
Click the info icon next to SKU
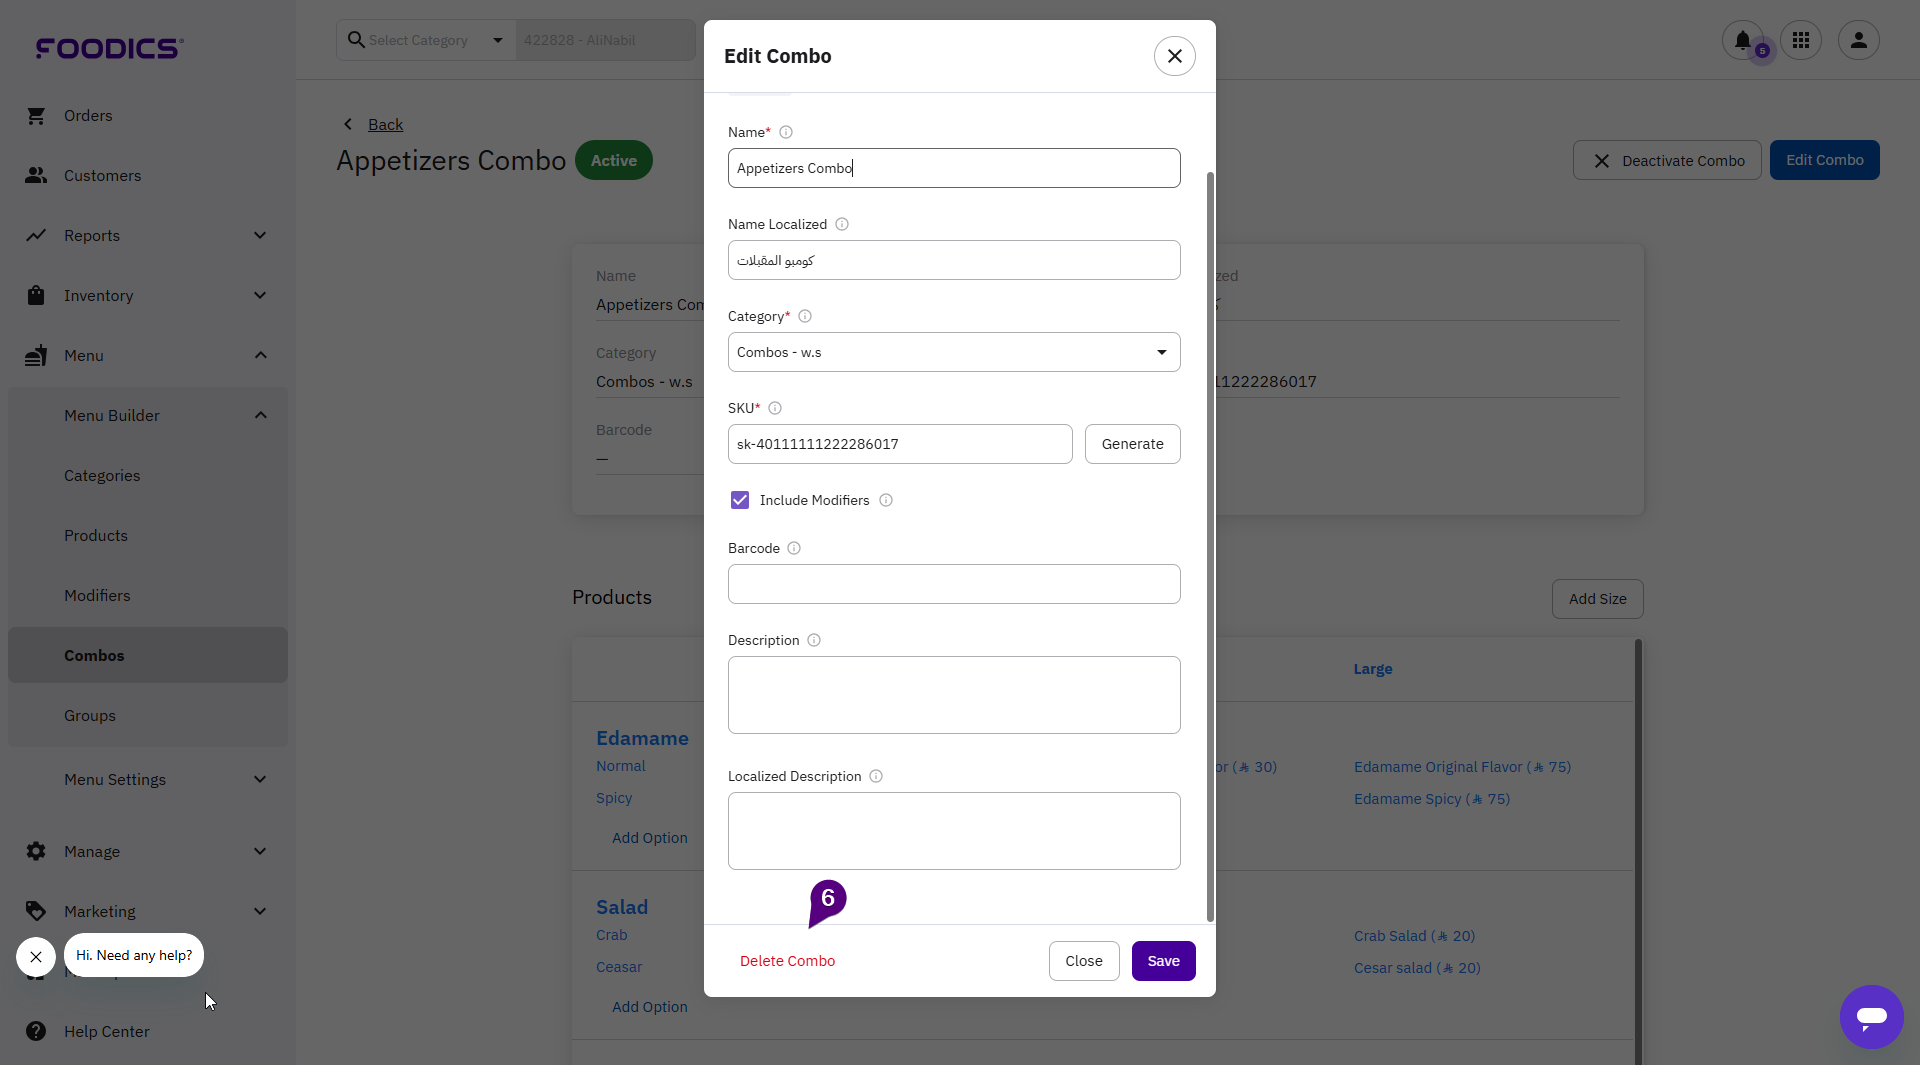pos(775,409)
